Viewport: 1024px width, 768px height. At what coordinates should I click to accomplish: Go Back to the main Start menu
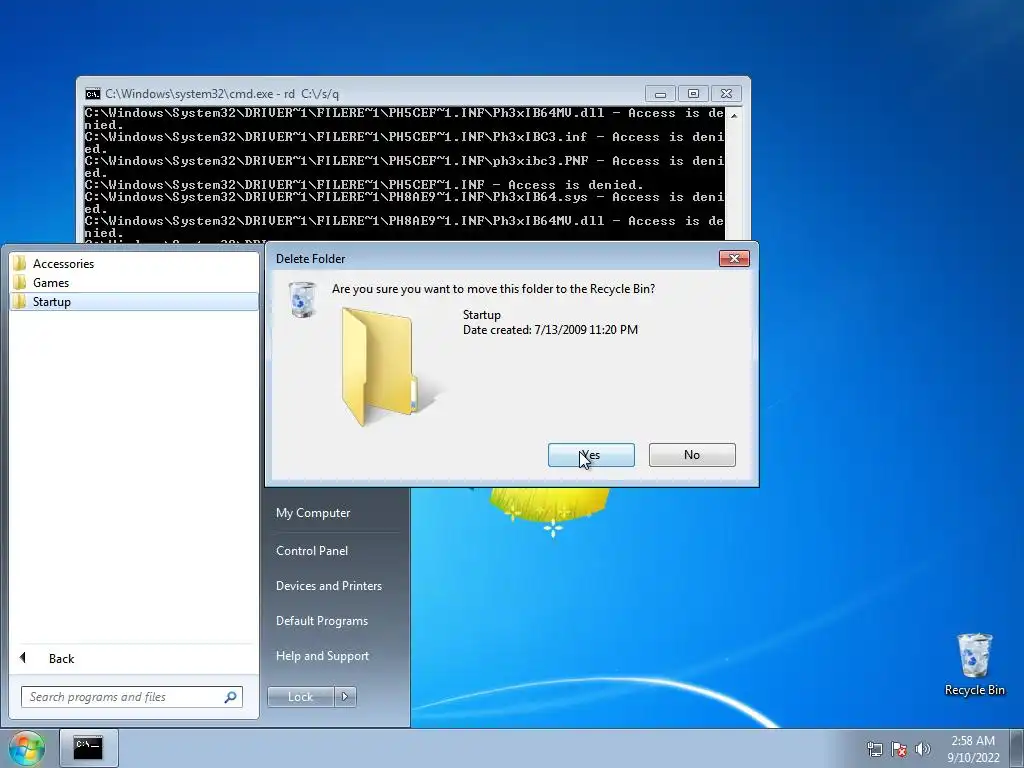134,658
